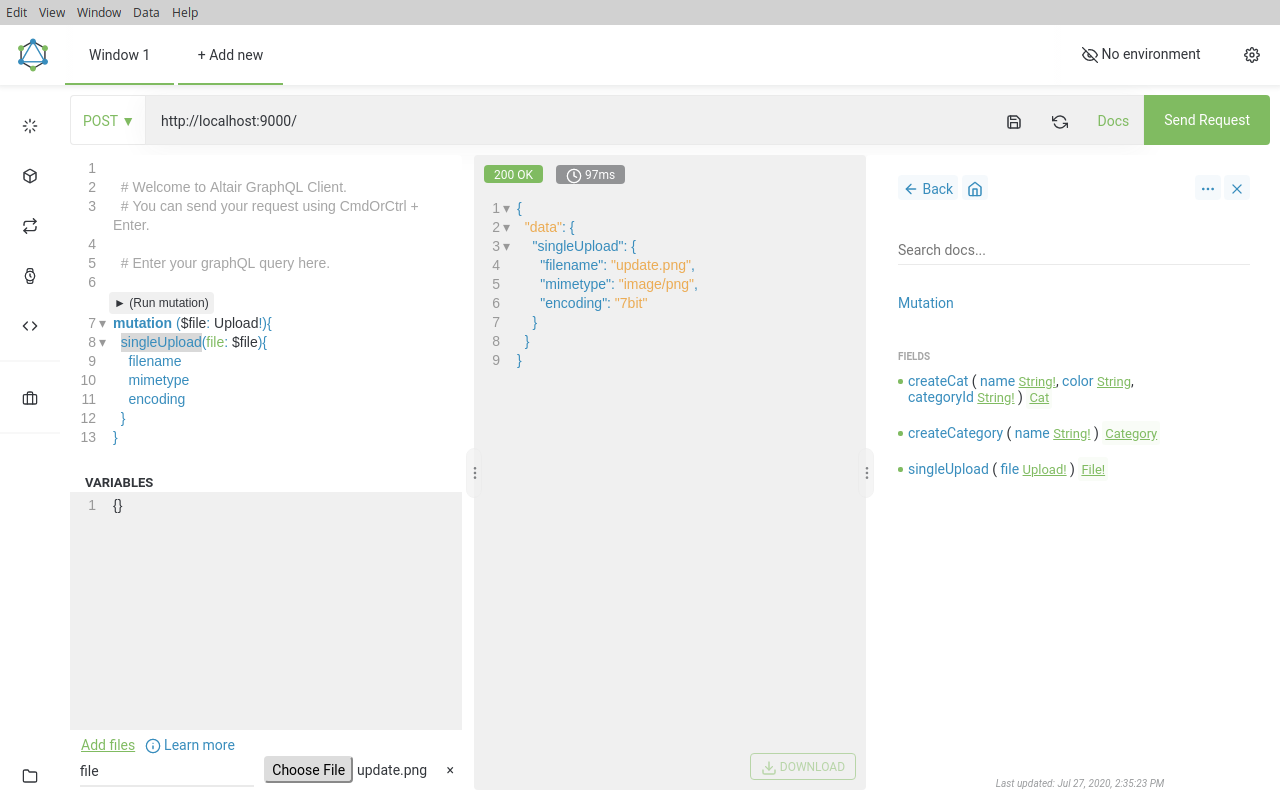
Task: Open the HTTP method POST dropdown
Action: point(107,120)
